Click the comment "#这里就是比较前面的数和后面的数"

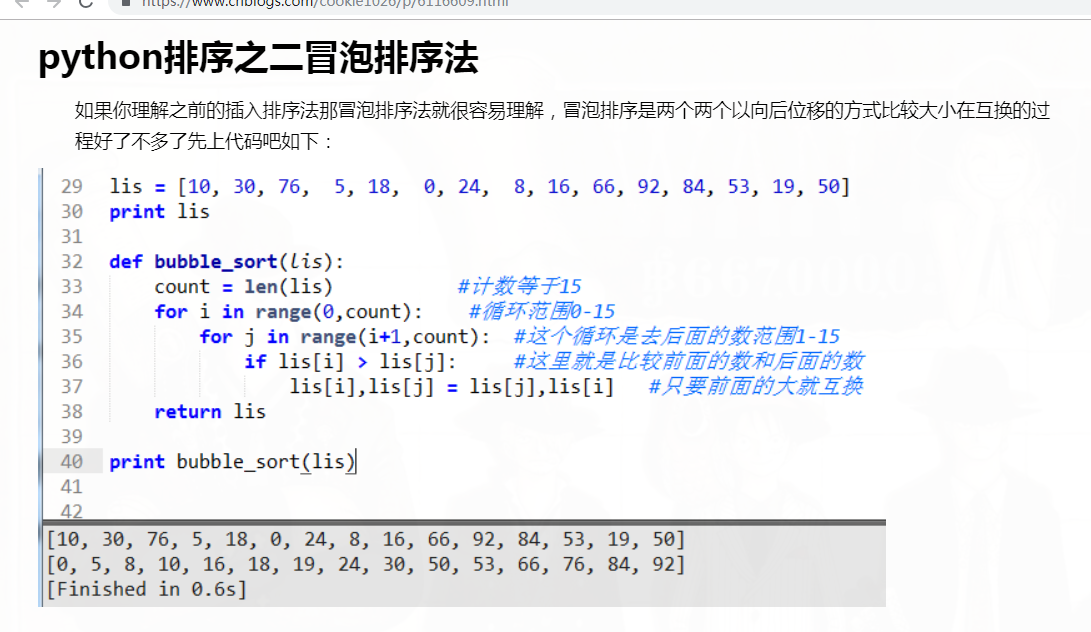click(688, 361)
